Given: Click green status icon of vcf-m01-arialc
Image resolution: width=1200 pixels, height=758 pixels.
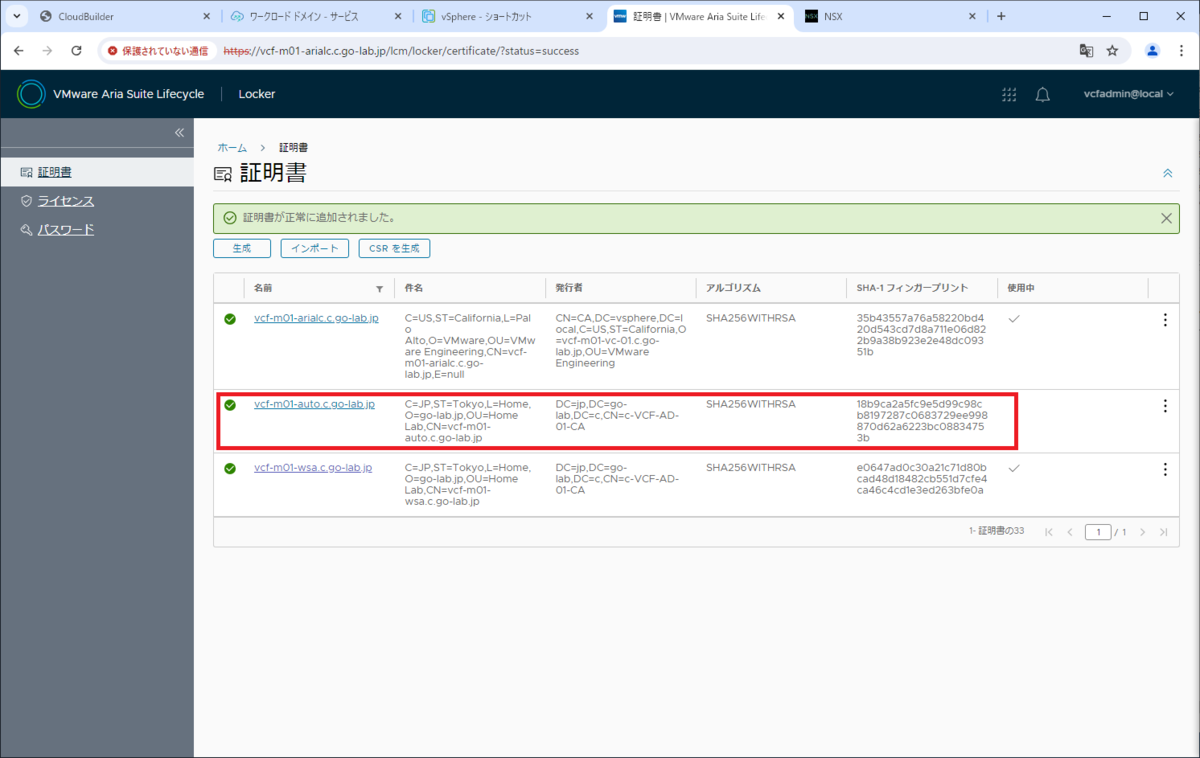Looking at the screenshot, I should pos(230,319).
